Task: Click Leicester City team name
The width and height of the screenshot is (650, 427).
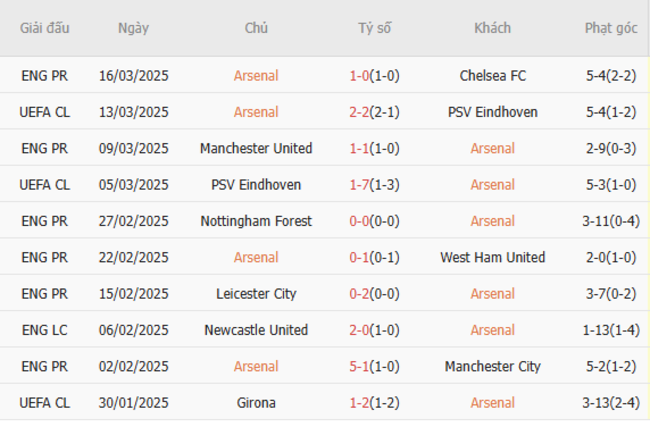Action: coord(256,294)
